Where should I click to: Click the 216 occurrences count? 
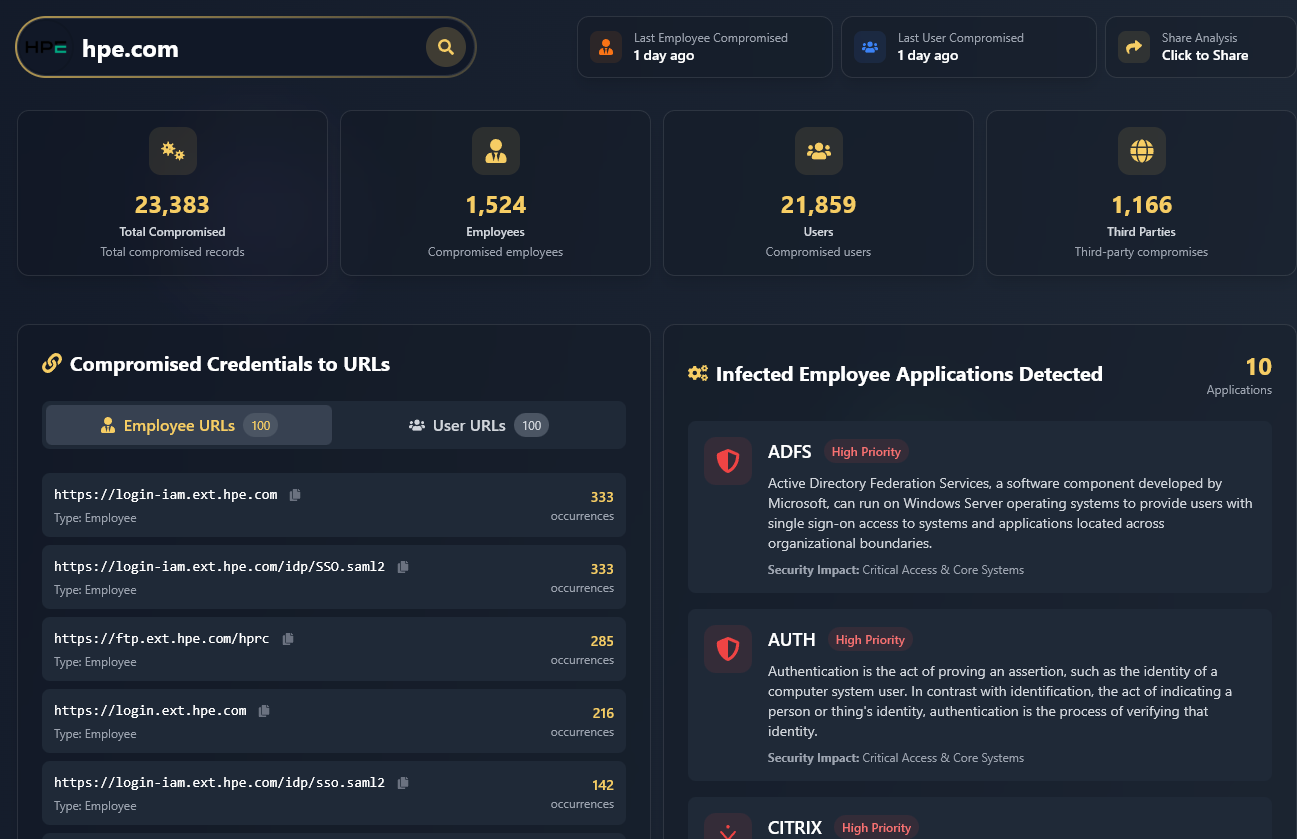pyautogui.click(x=603, y=713)
